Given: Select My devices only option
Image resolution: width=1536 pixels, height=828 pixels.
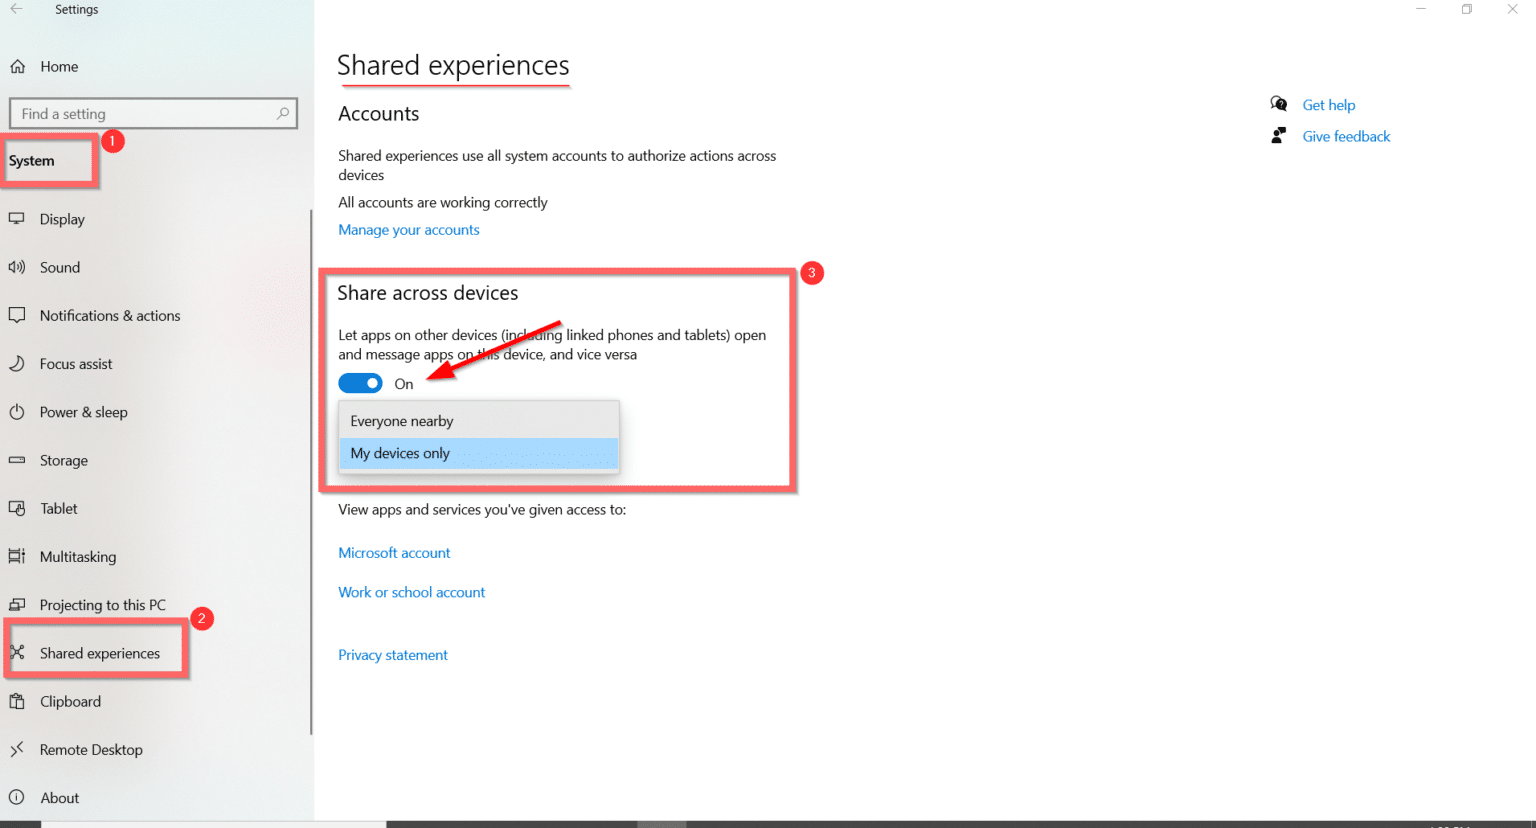Looking at the screenshot, I should click(x=479, y=453).
